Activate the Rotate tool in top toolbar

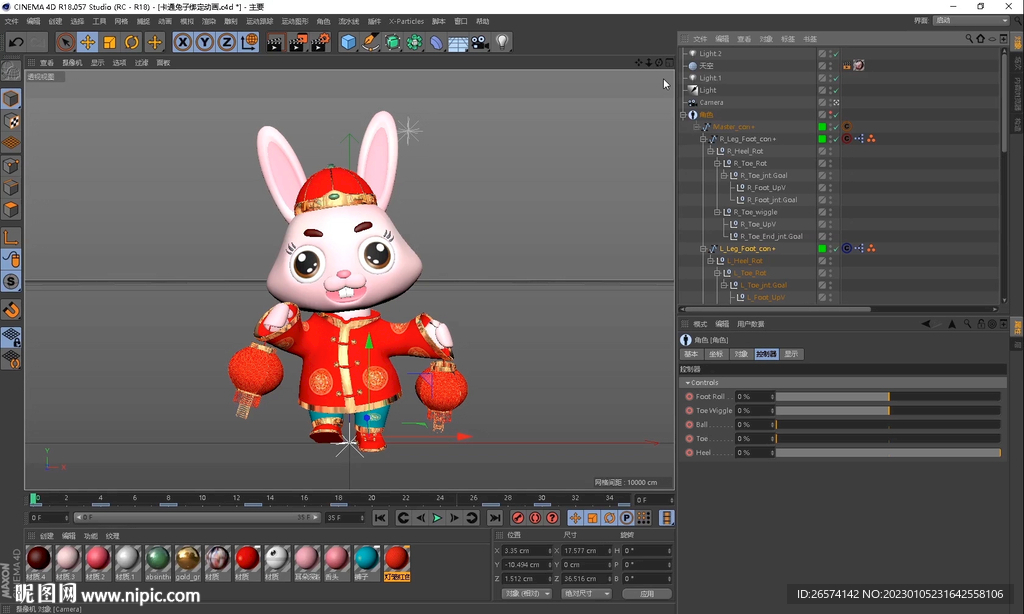click(132, 42)
